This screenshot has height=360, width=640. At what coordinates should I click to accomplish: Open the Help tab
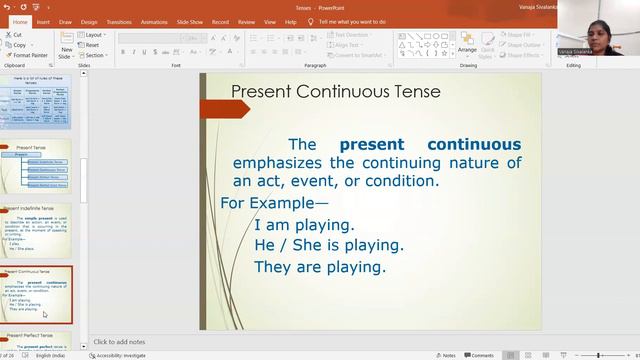pos(291,22)
